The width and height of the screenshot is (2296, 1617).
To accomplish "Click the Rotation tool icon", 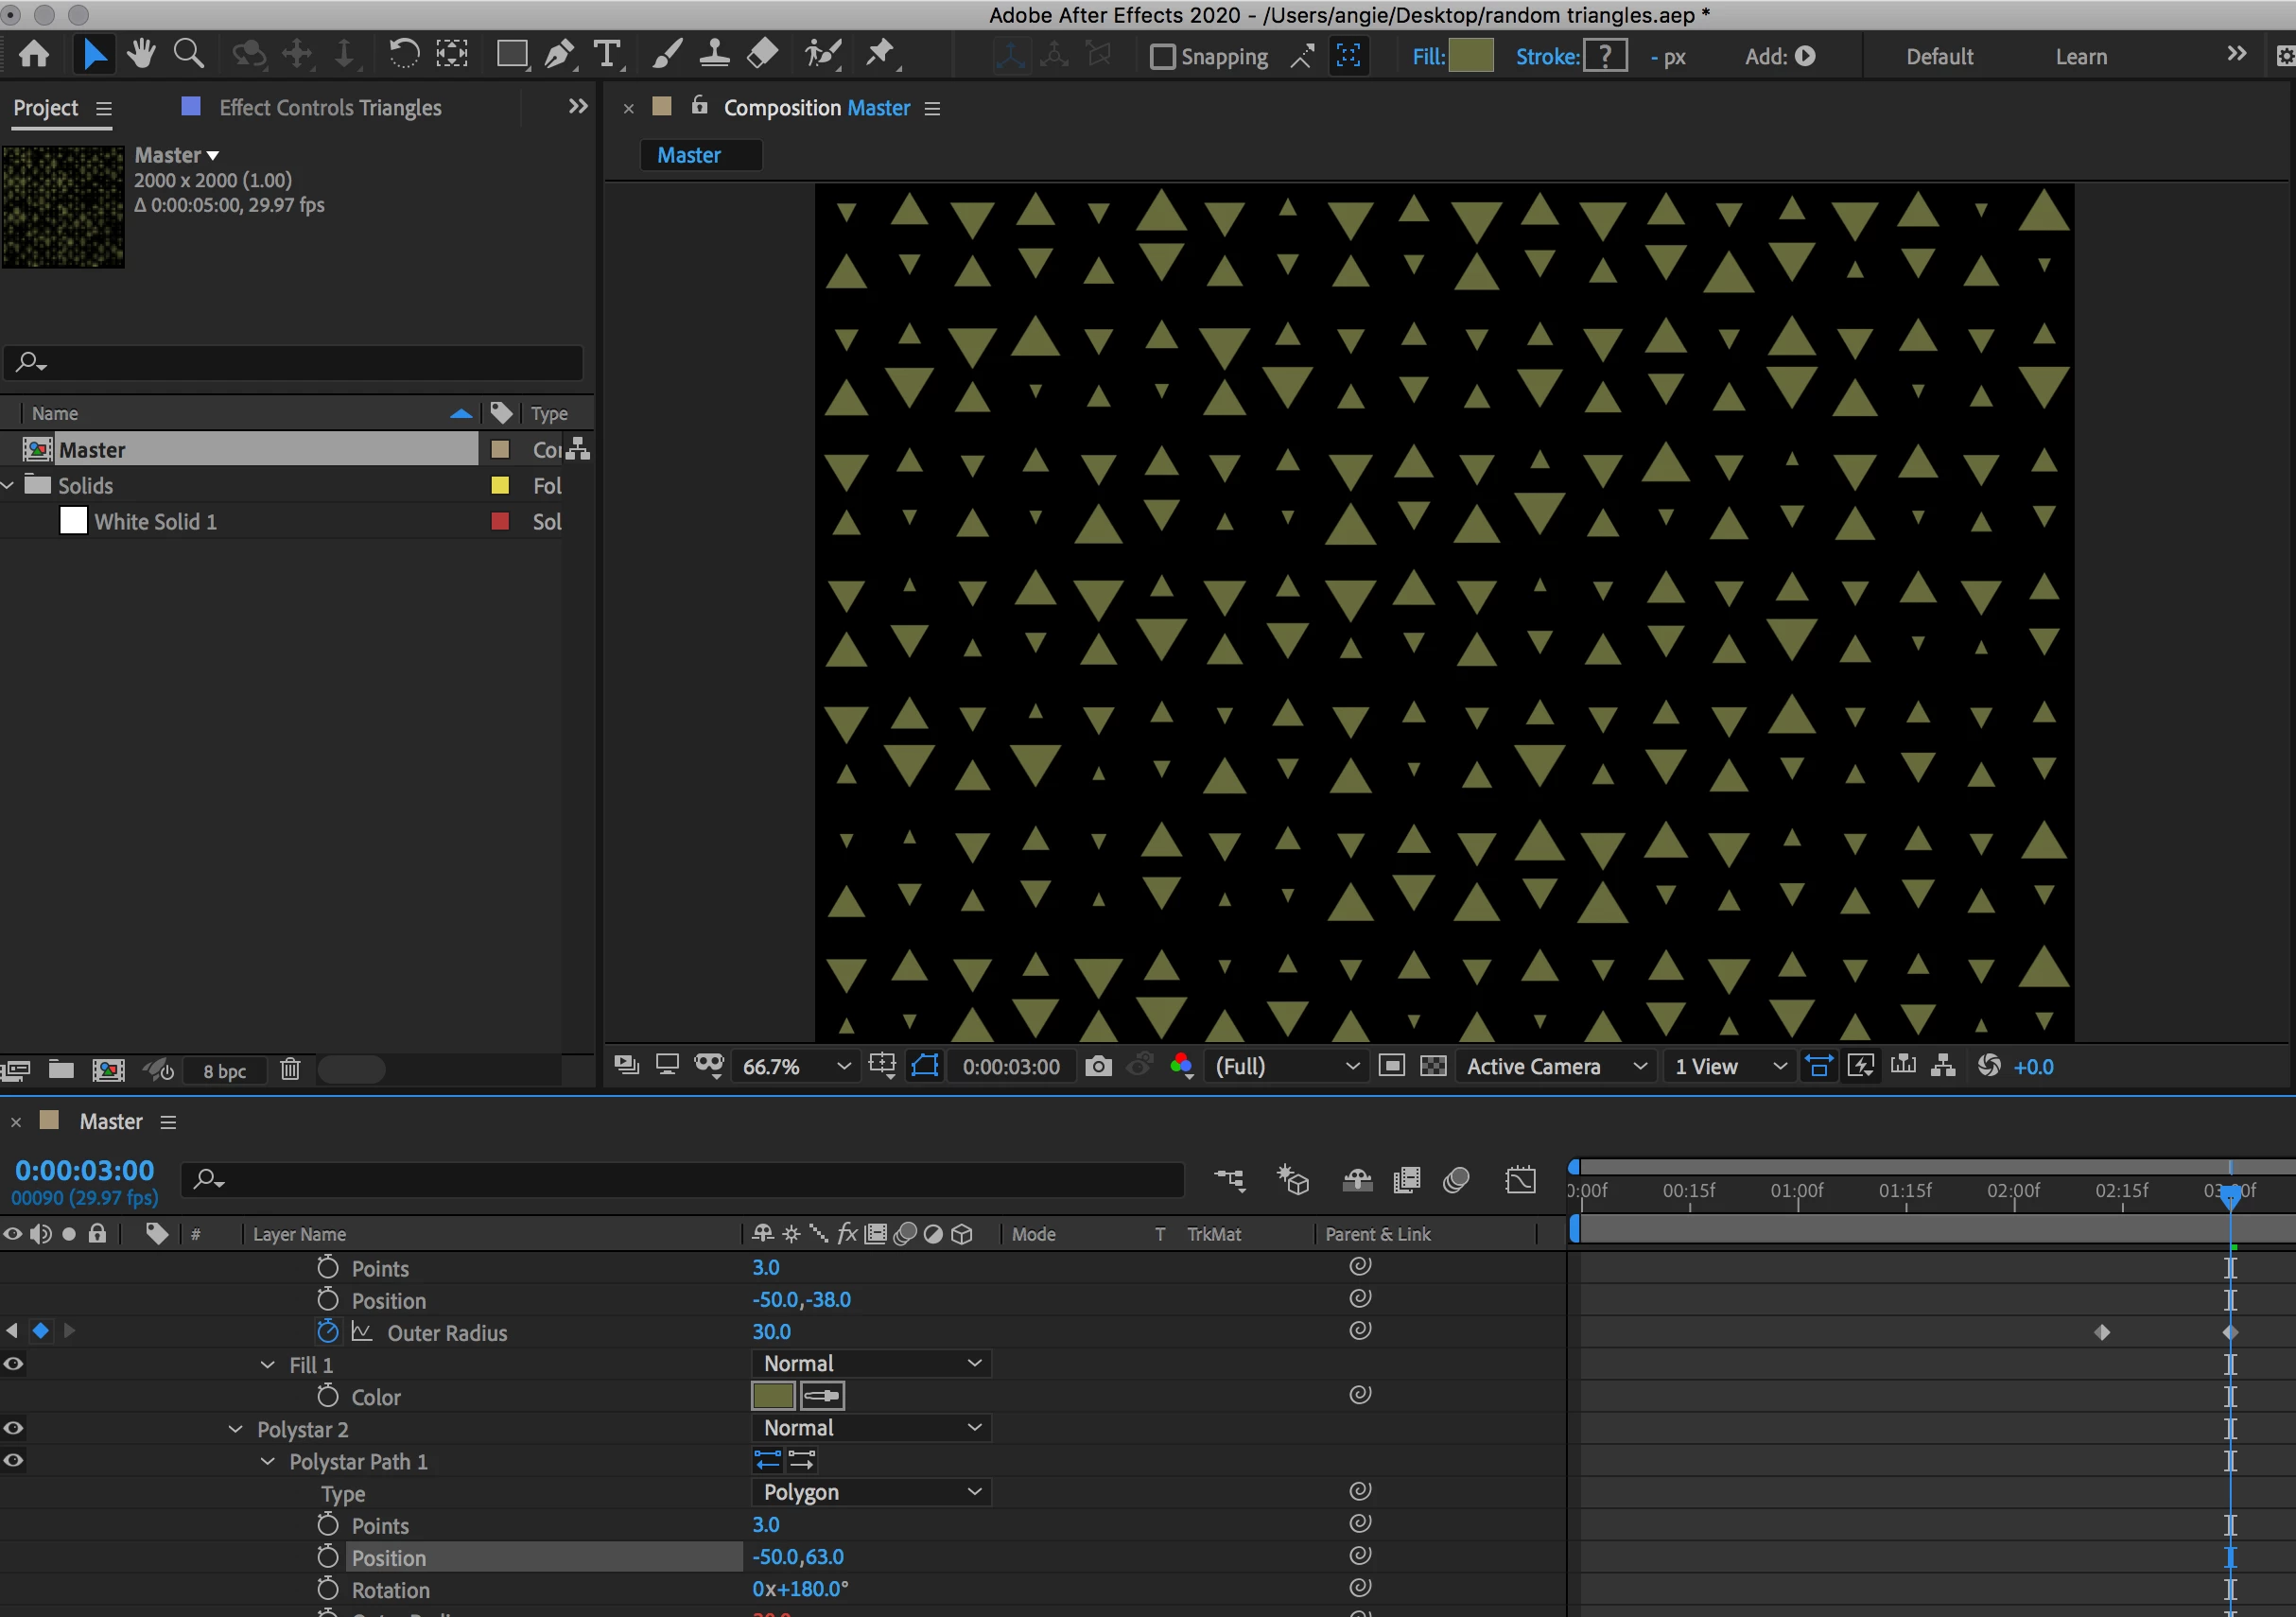I will point(403,54).
